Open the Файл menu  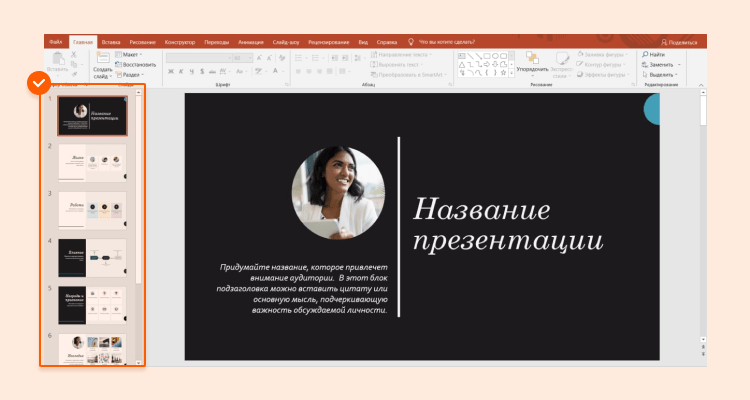(55, 42)
